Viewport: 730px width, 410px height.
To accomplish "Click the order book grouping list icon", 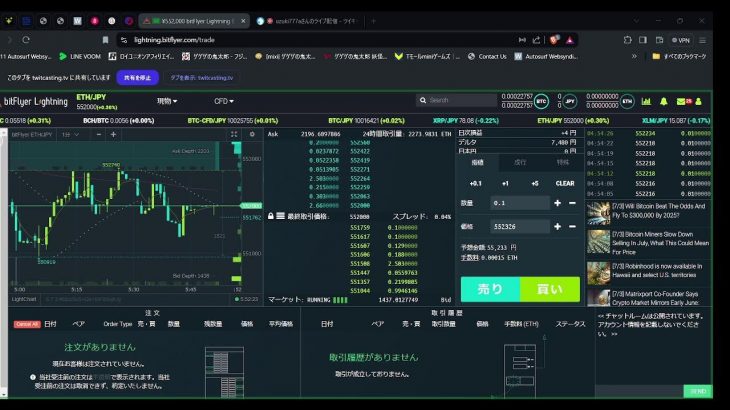I will (280, 216).
